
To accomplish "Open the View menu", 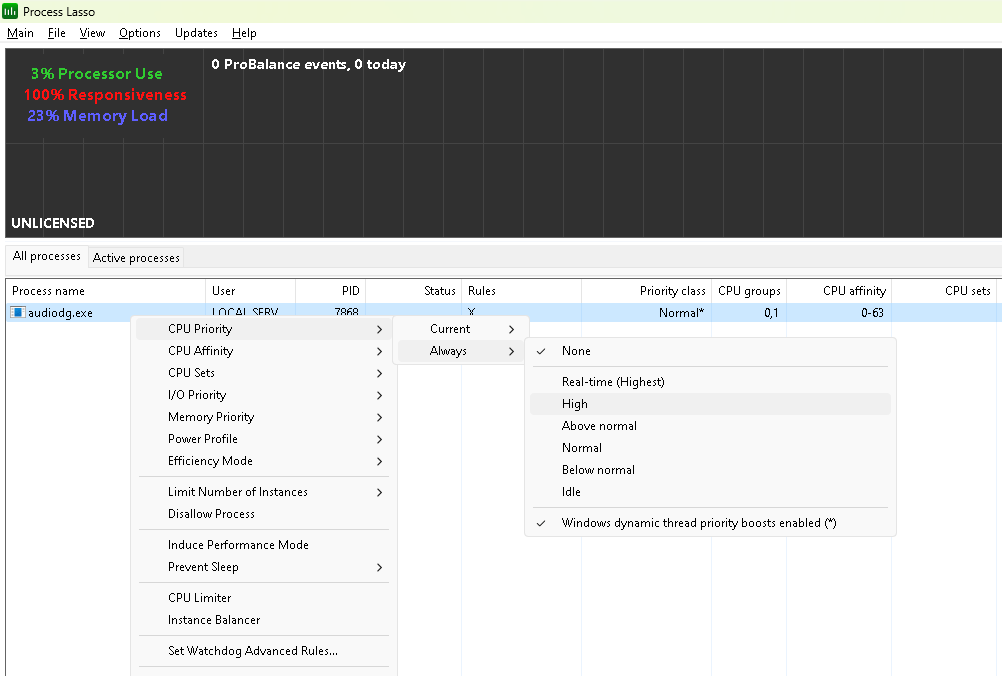I will [92, 33].
